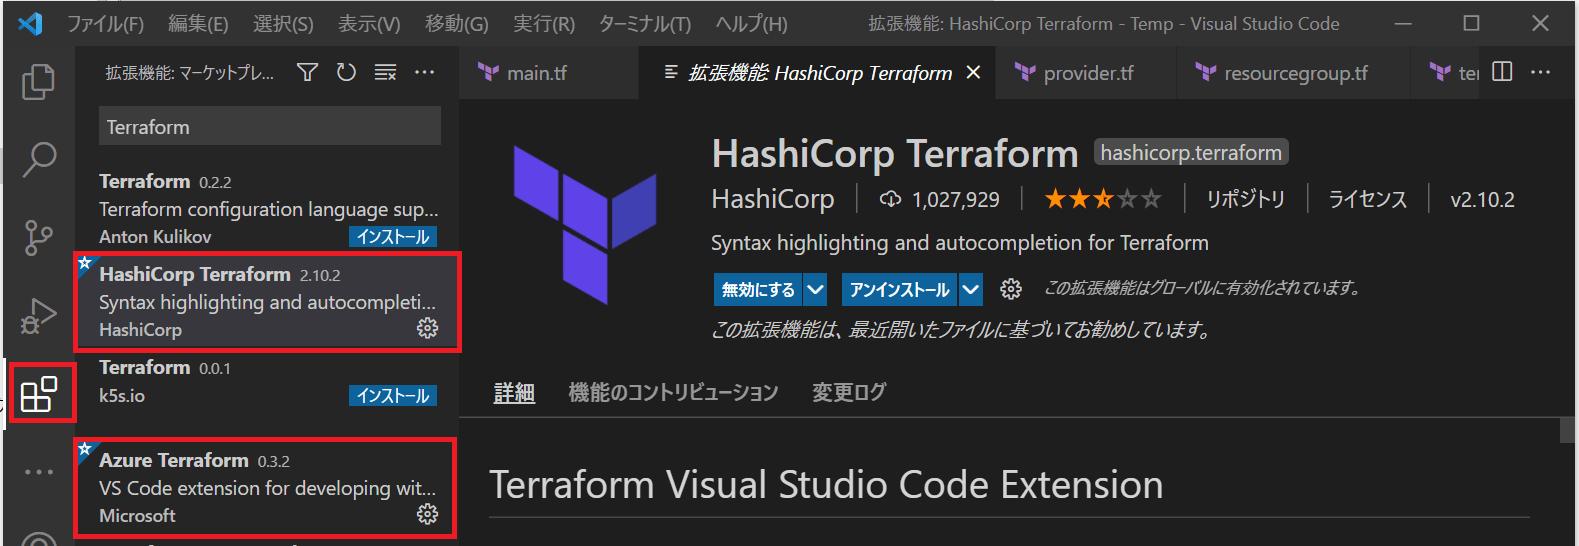Image resolution: width=1579 pixels, height=546 pixels.
Task: Install Terraform by k5s.io
Action: pos(393,396)
